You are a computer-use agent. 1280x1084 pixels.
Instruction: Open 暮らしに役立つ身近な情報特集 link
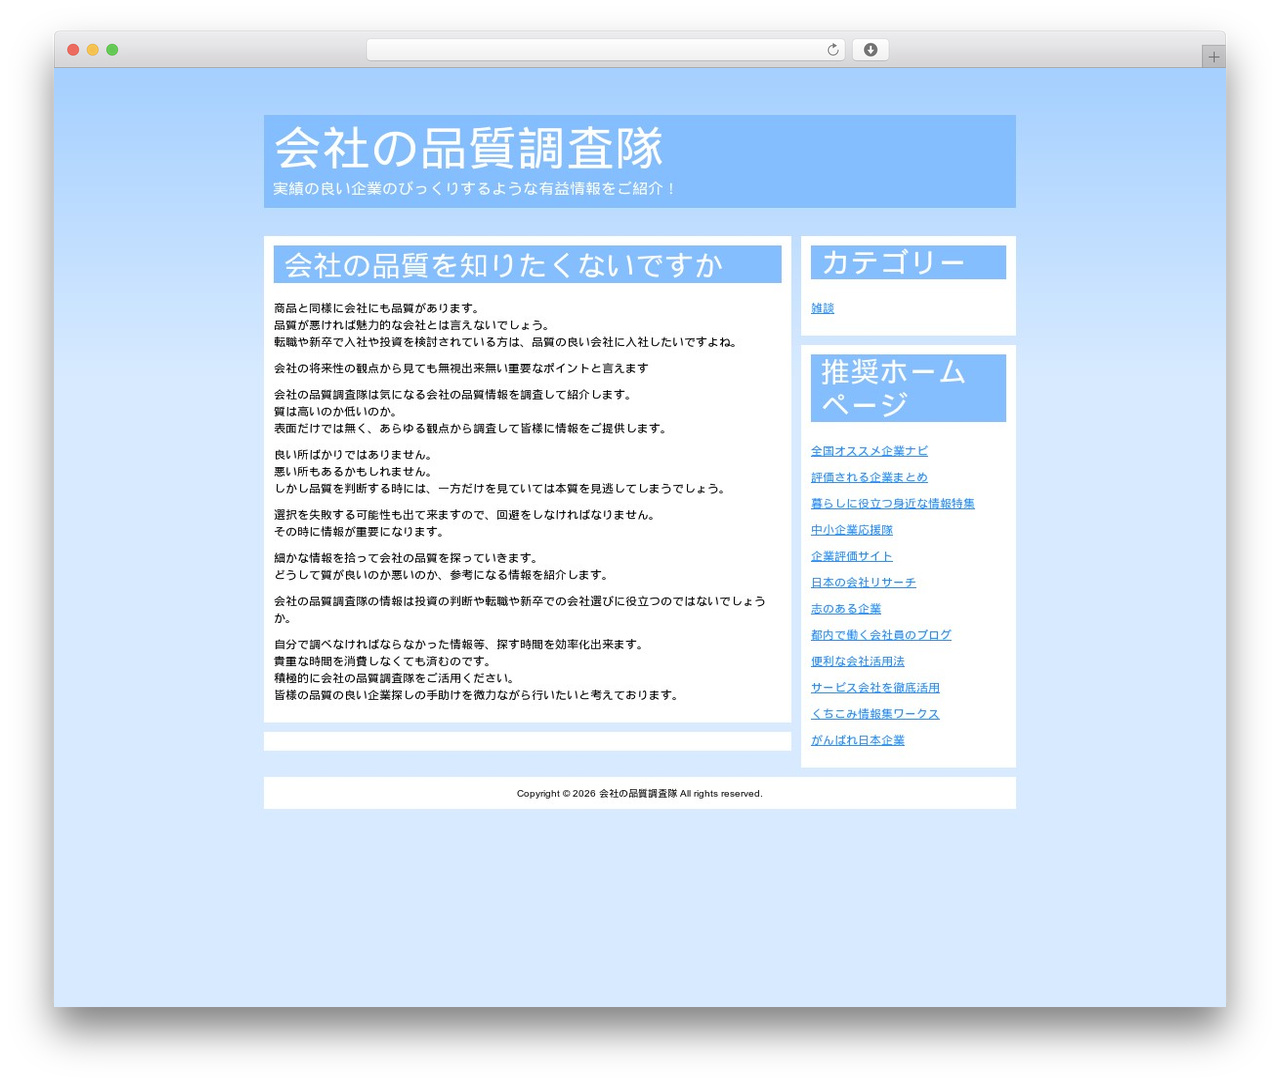[892, 503]
